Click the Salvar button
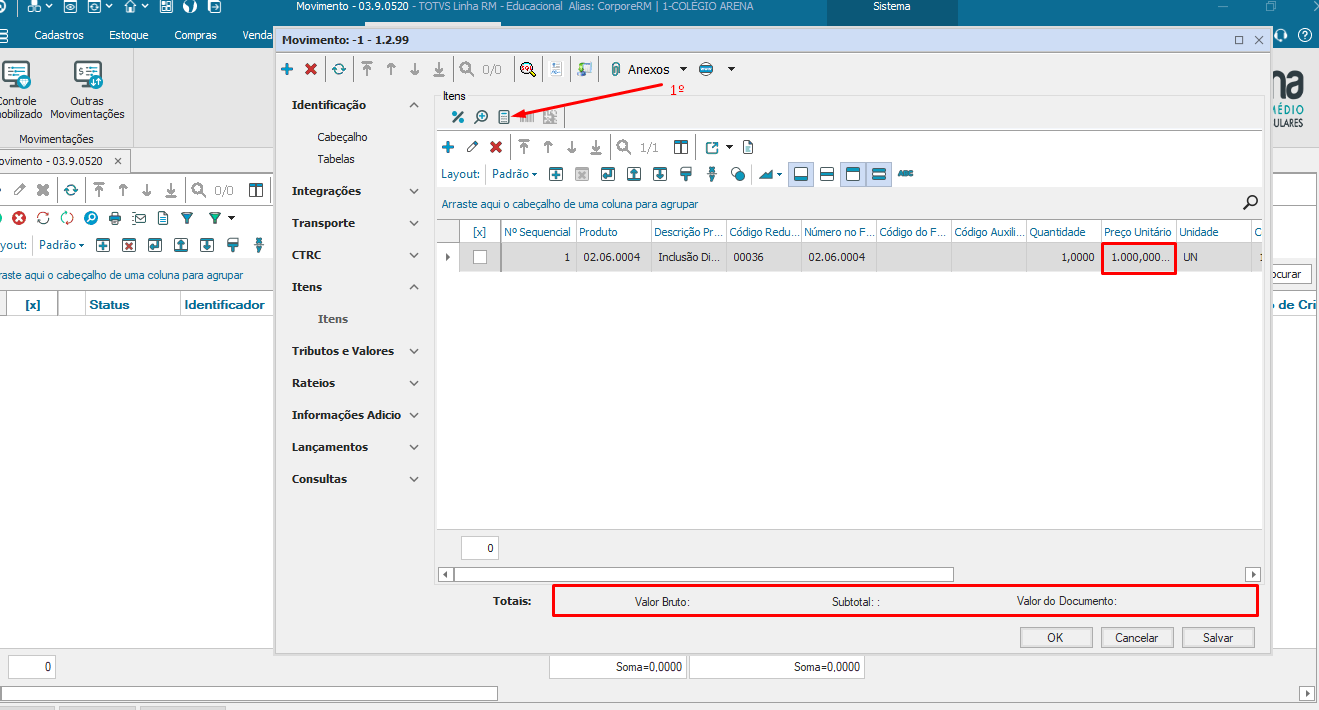Screen dimensions: 1319x710 [1217, 637]
